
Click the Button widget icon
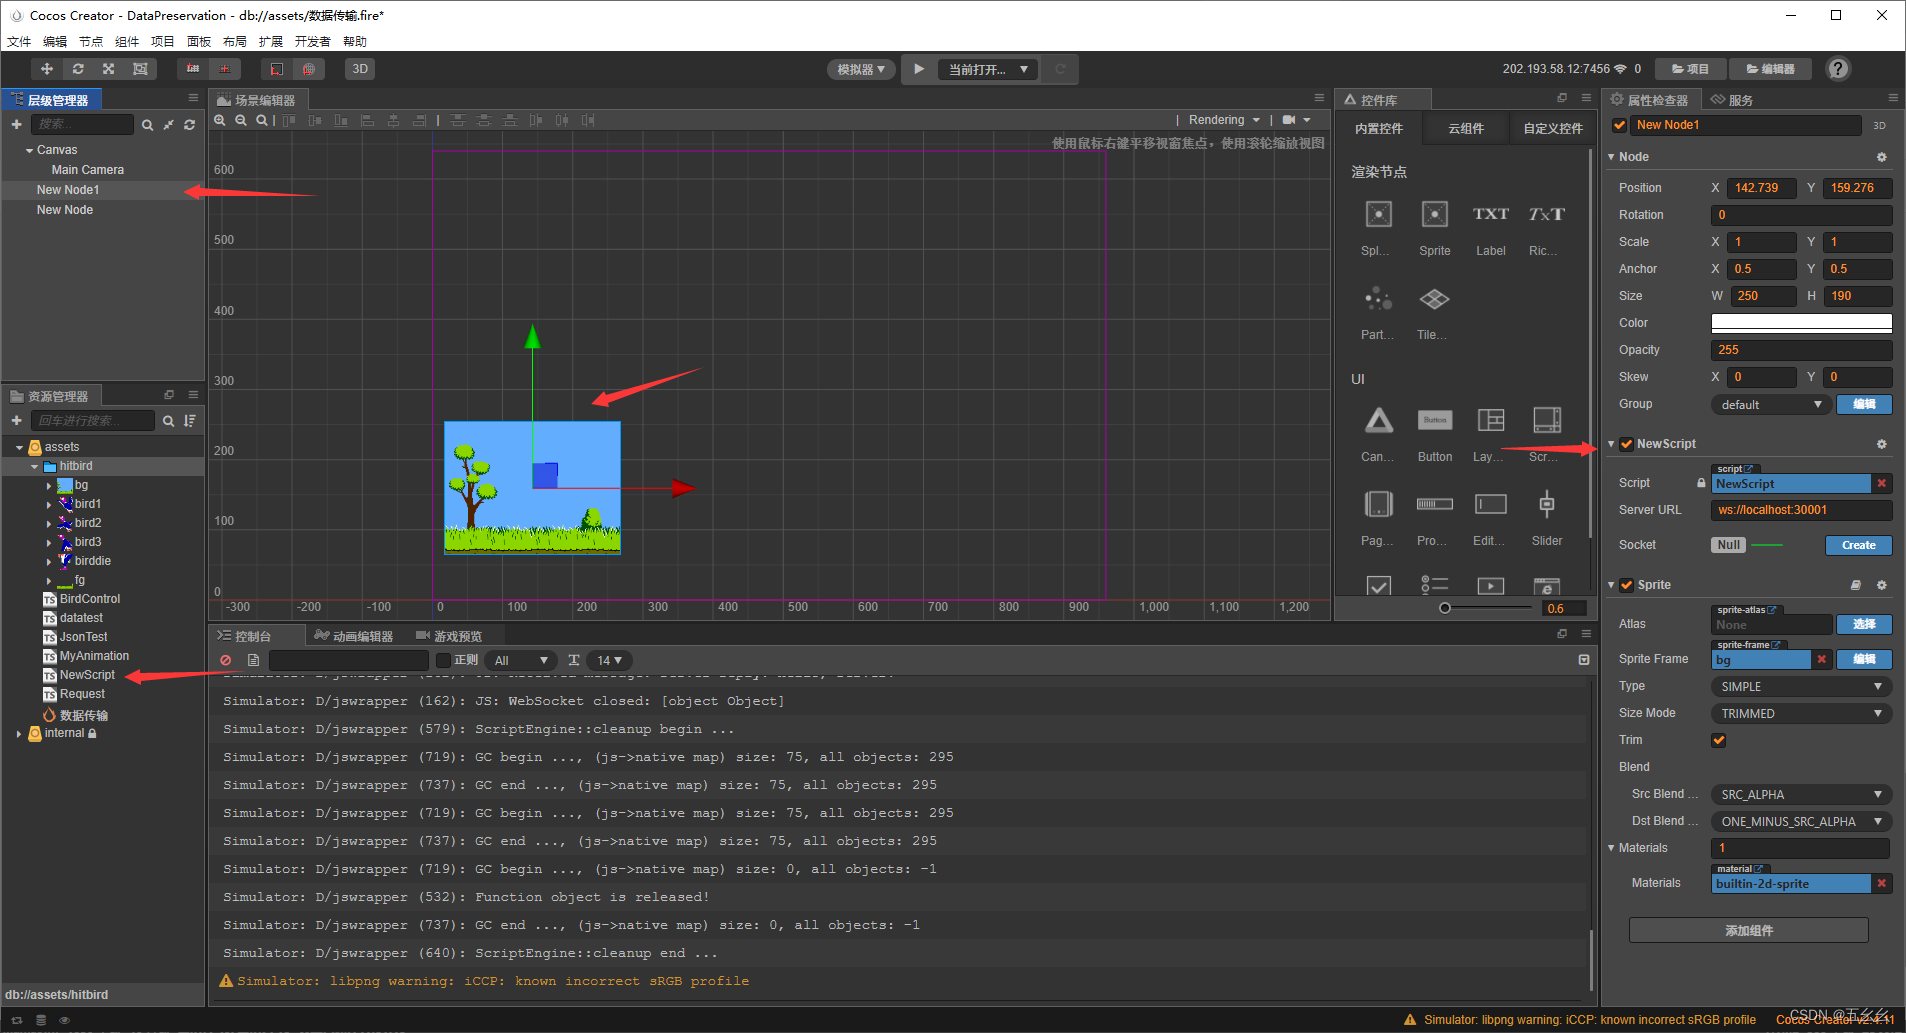(1434, 420)
